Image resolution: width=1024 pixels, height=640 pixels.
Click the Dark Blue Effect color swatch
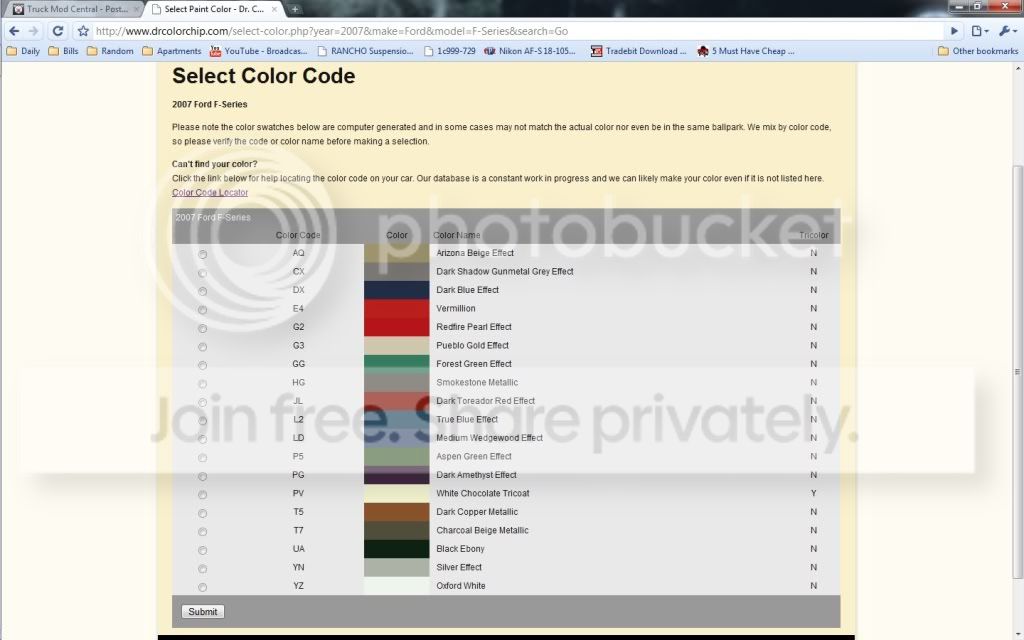[396, 290]
